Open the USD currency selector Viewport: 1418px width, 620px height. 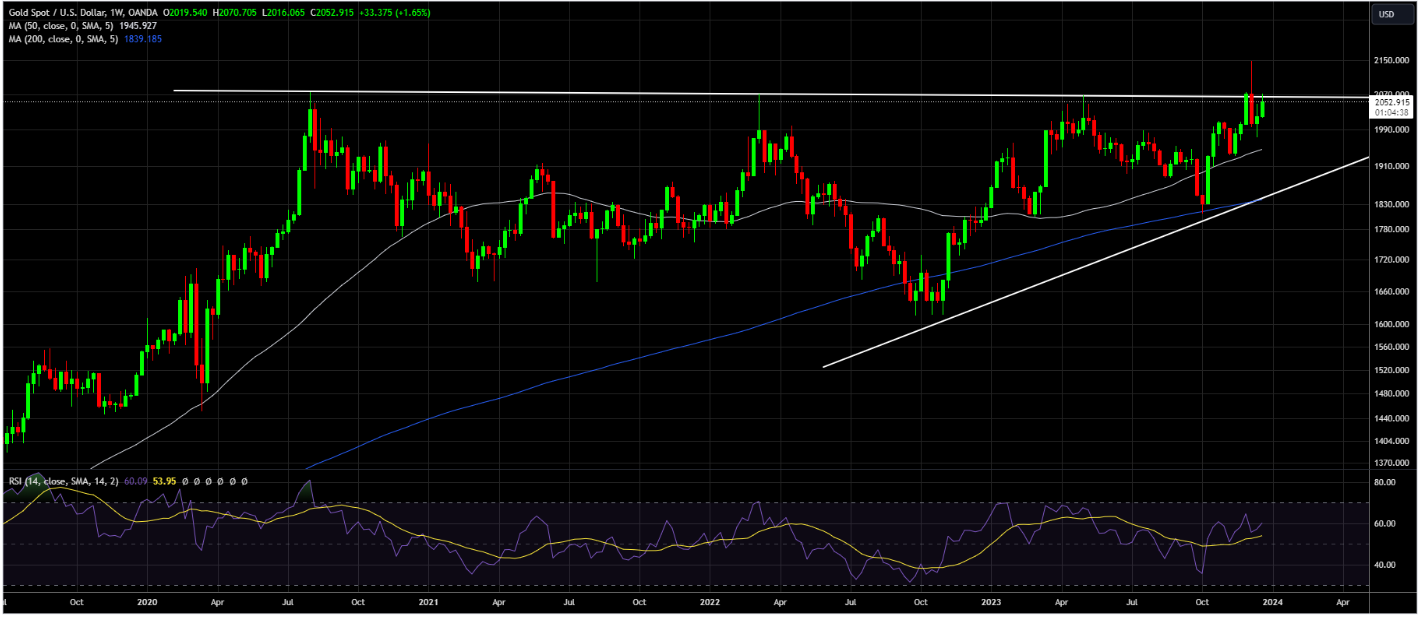[1387, 14]
